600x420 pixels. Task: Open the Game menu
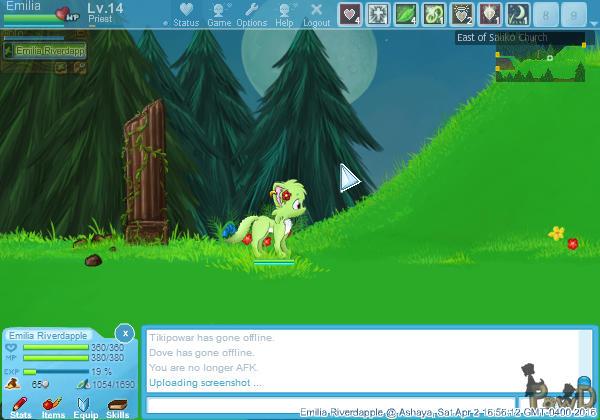click(218, 14)
